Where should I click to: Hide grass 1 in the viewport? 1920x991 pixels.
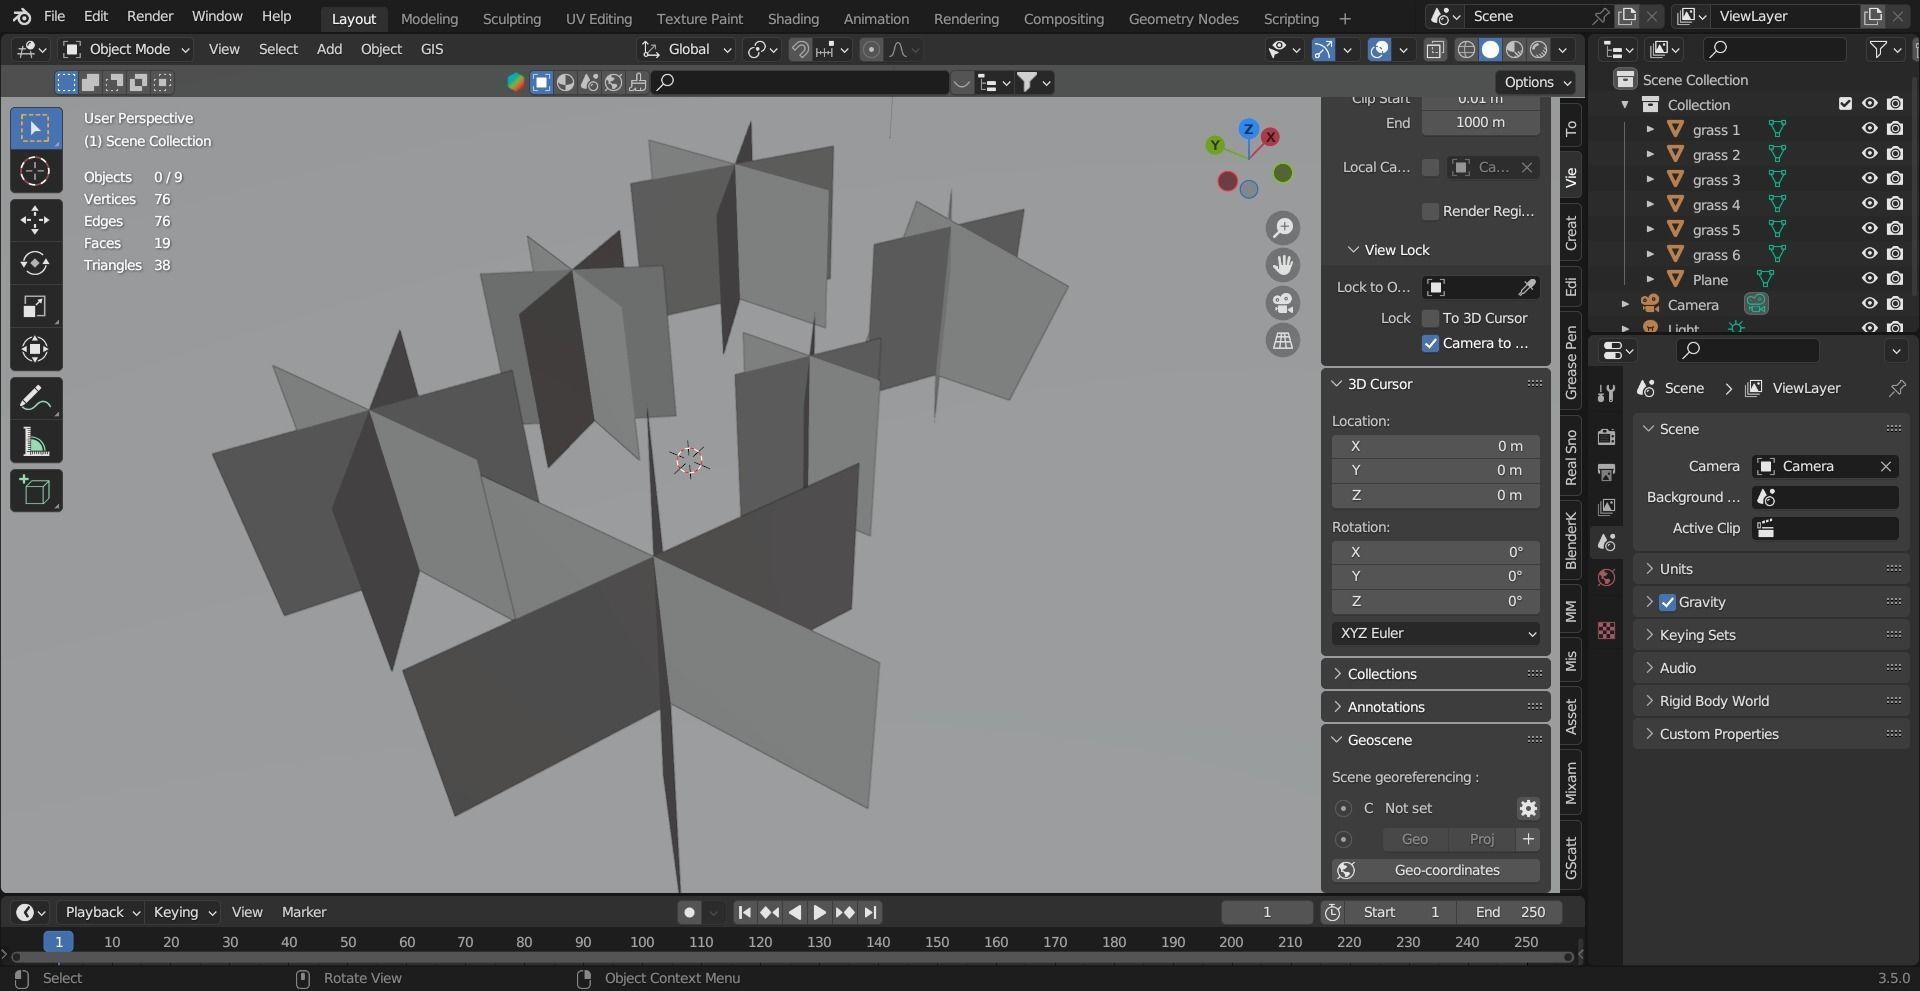(x=1869, y=129)
